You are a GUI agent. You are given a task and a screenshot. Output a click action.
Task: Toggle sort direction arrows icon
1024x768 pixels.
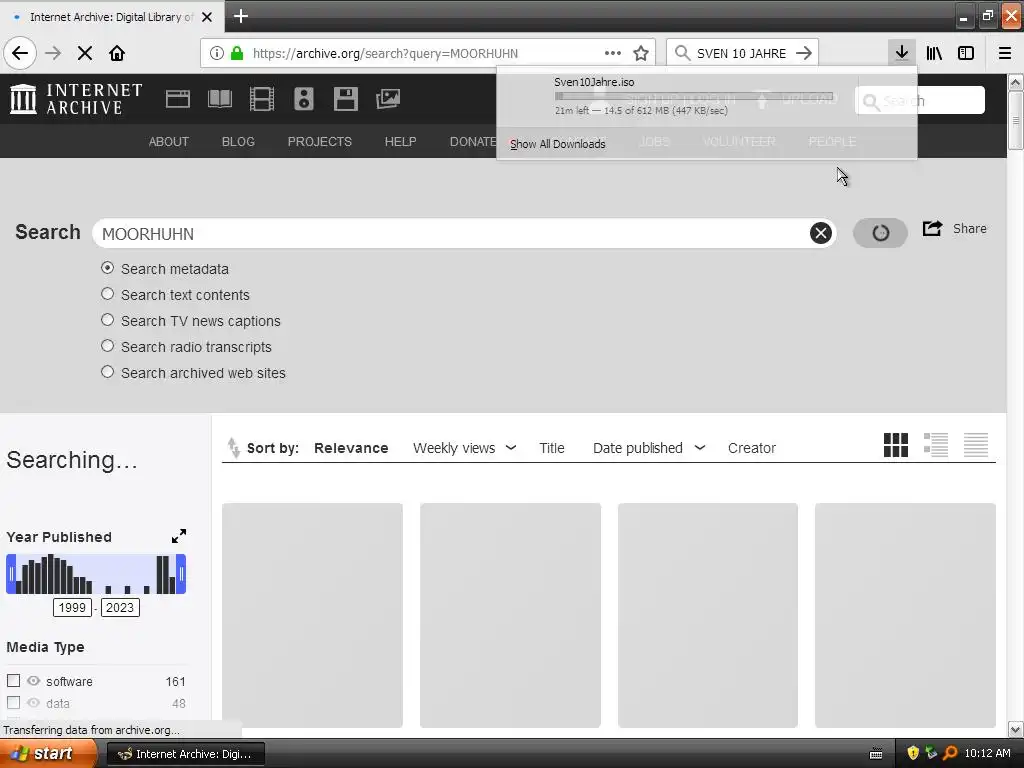233,448
